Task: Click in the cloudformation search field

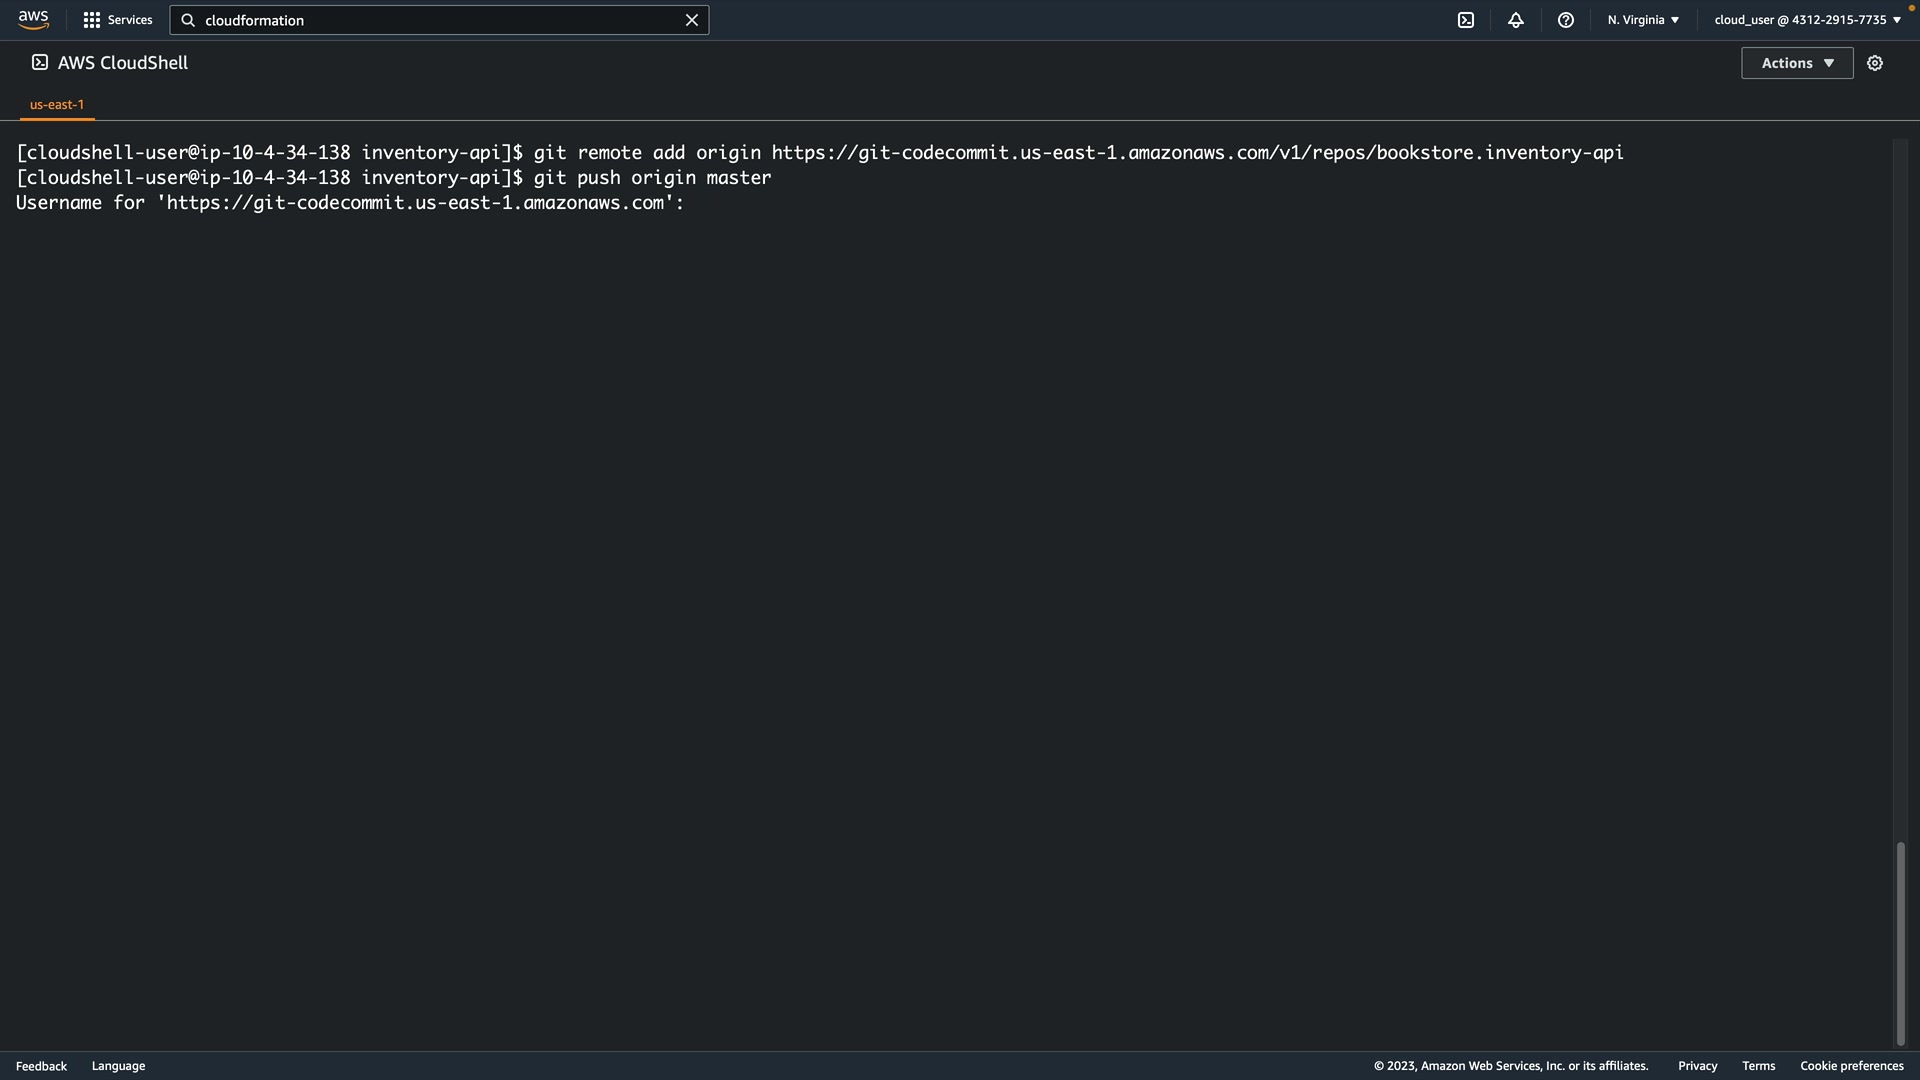Action: (x=440, y=20)
